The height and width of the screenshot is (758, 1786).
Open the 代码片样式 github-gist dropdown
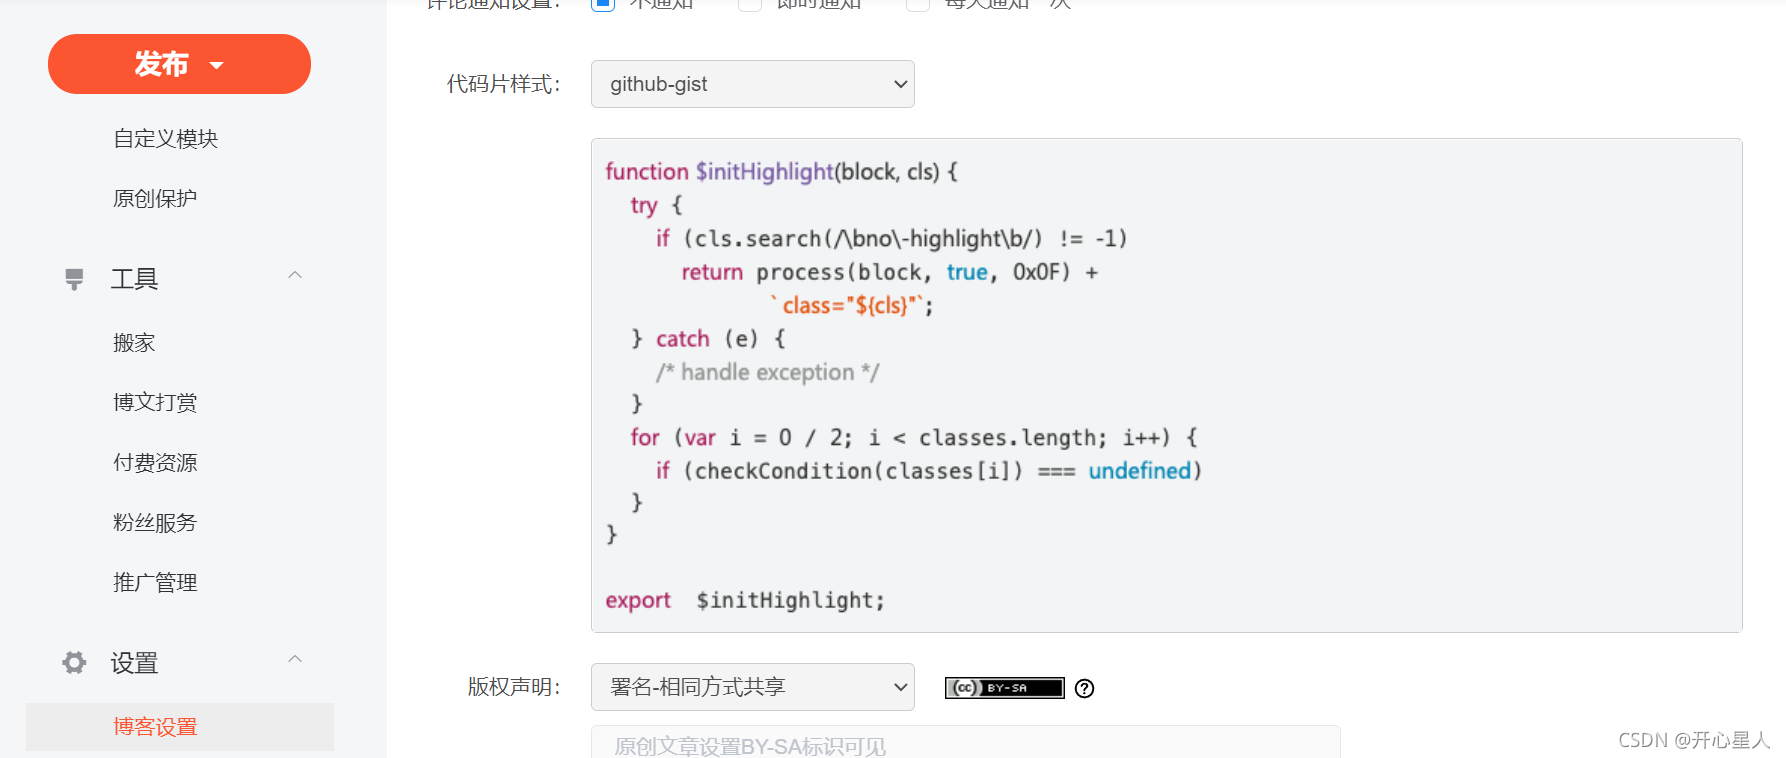(753, 84)
